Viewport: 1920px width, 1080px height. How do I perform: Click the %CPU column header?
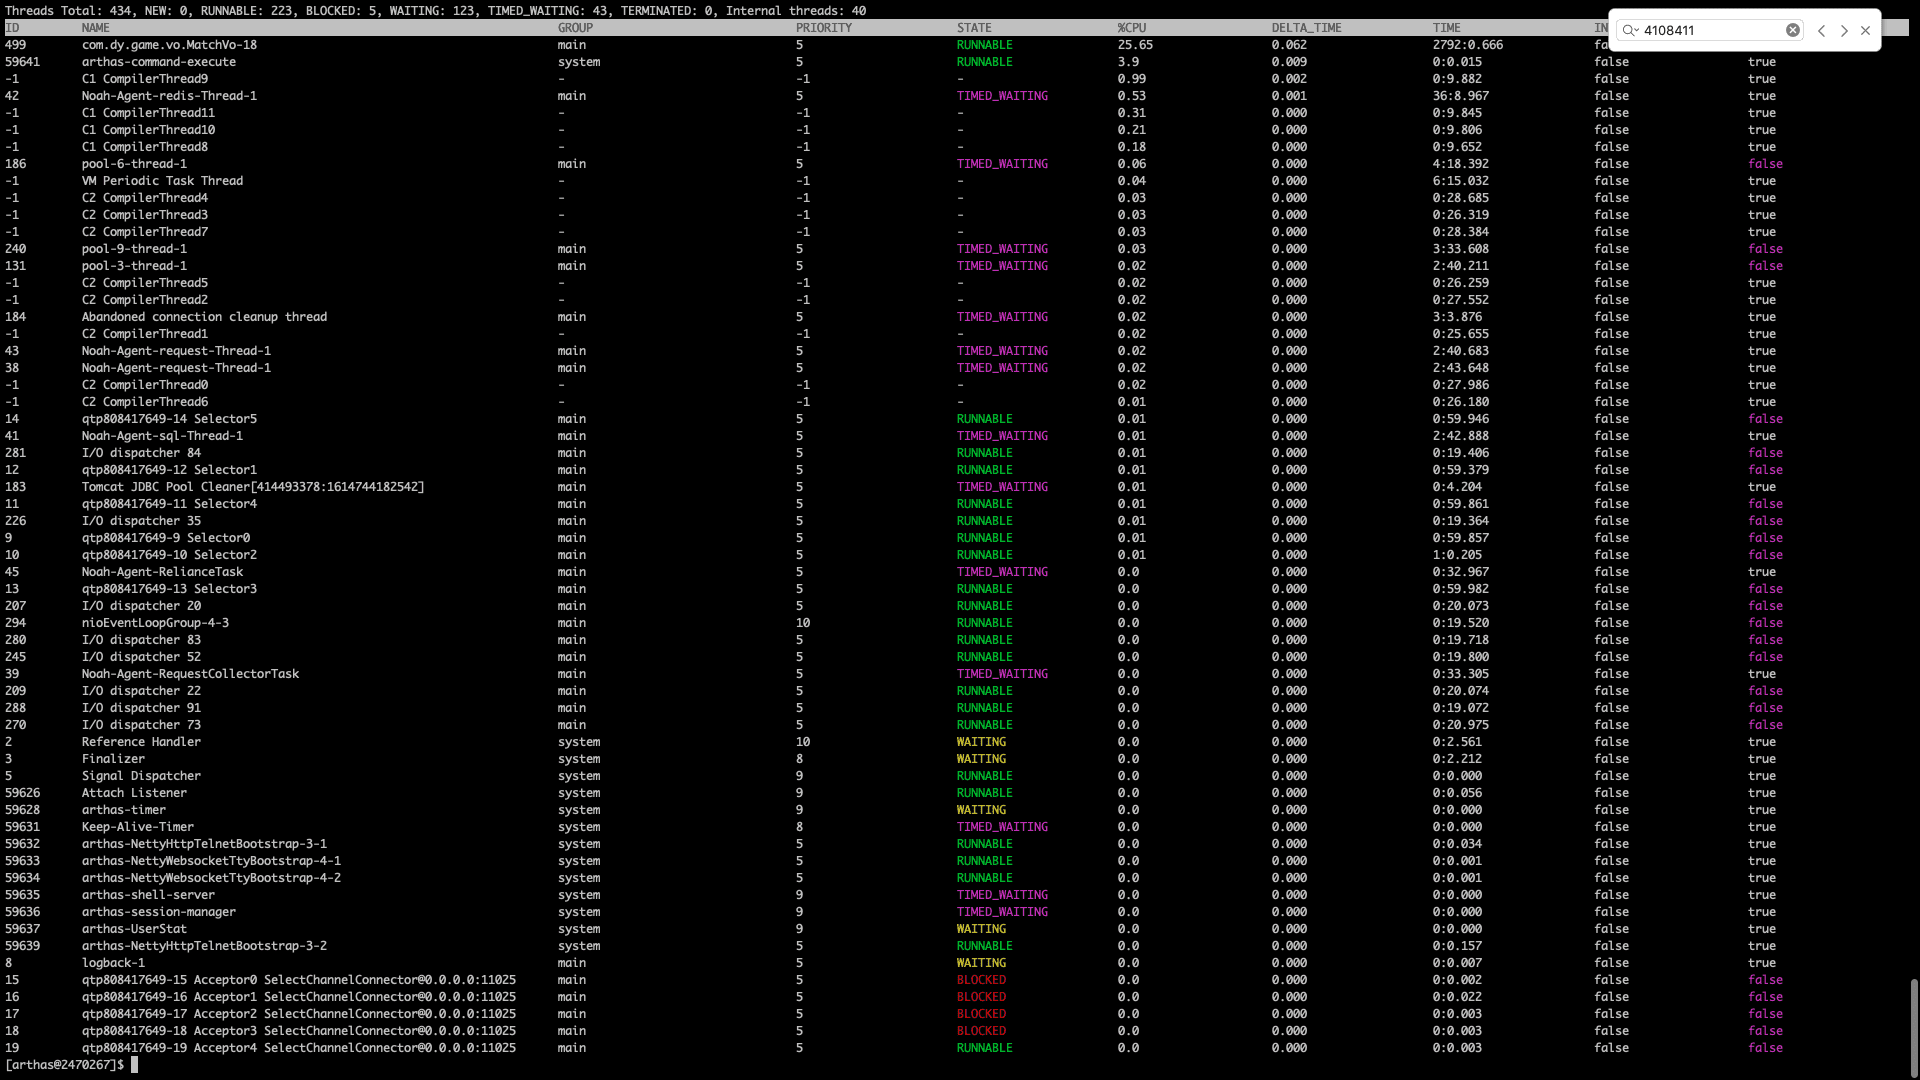click(x=1131, y=28)
